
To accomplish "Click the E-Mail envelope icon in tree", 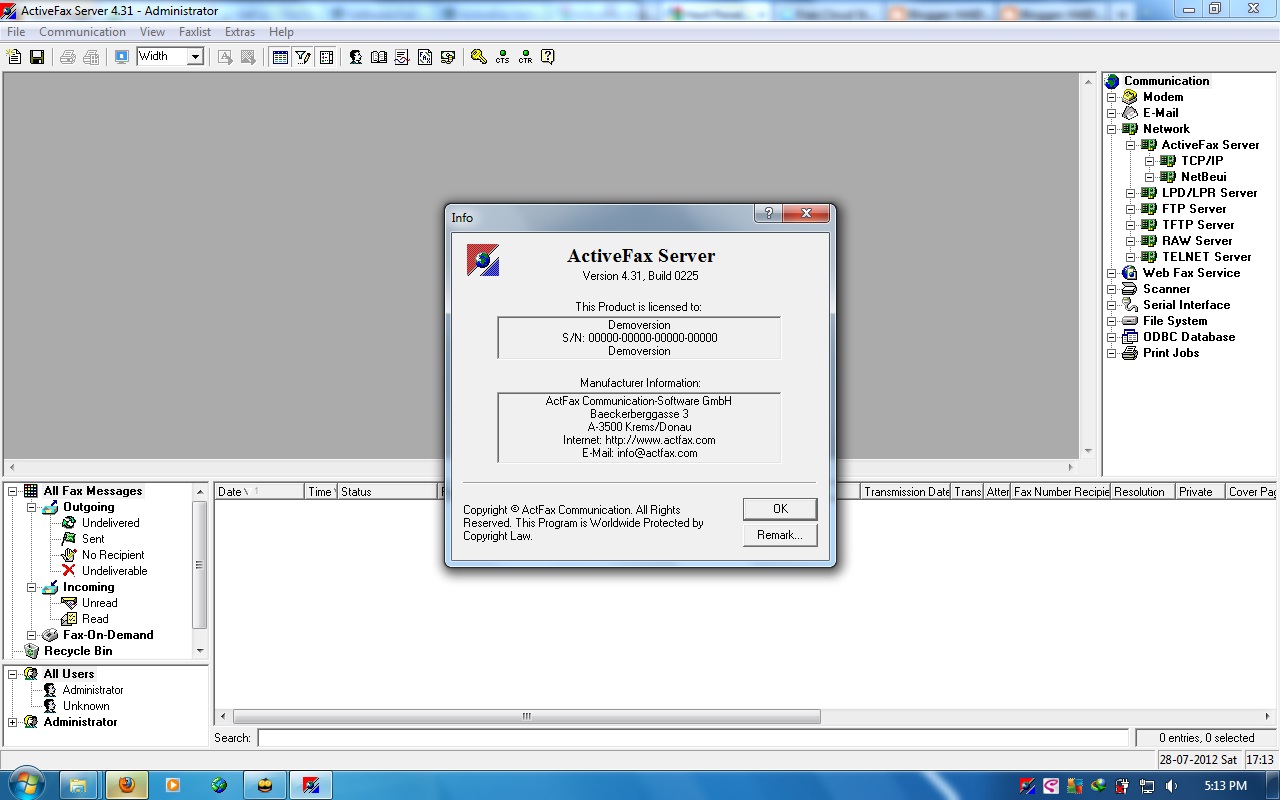I will coord(1130,113).
